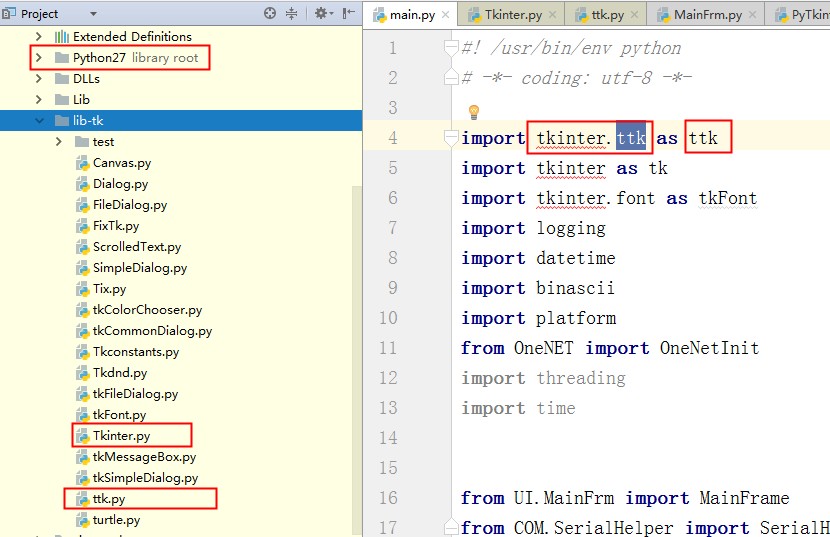Select tkSimpleDialog.py in the project tree
830x537 pixels.
[145, 478]
